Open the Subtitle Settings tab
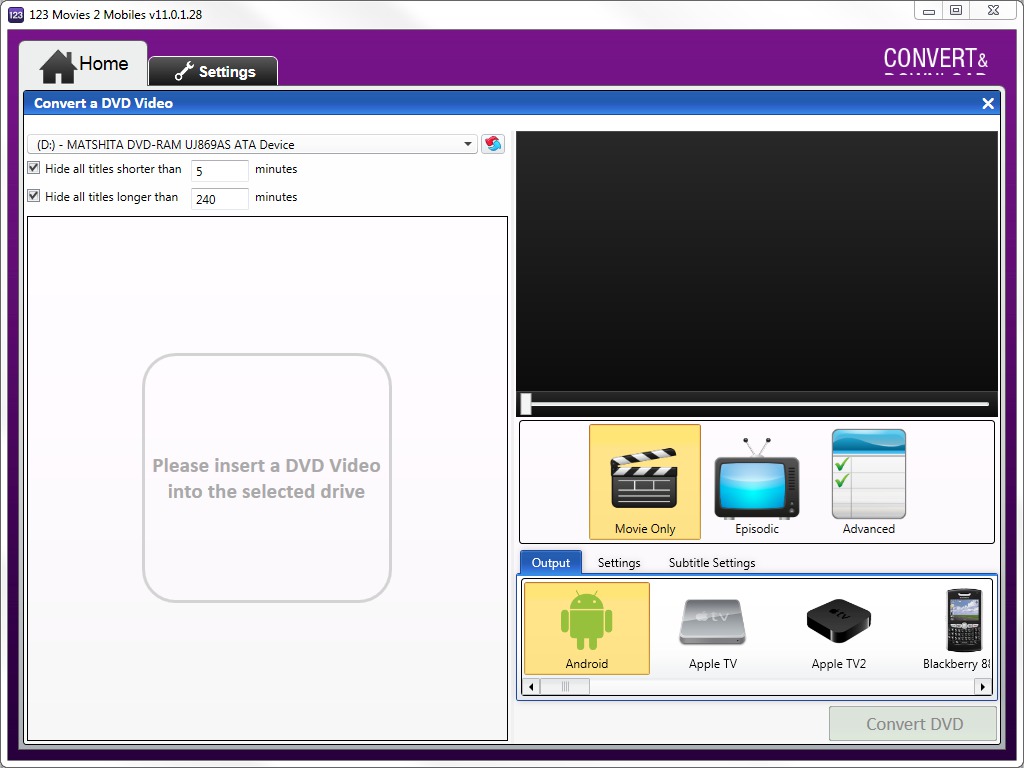This screenshot has height=768, width=1024. tap(712, 562)
